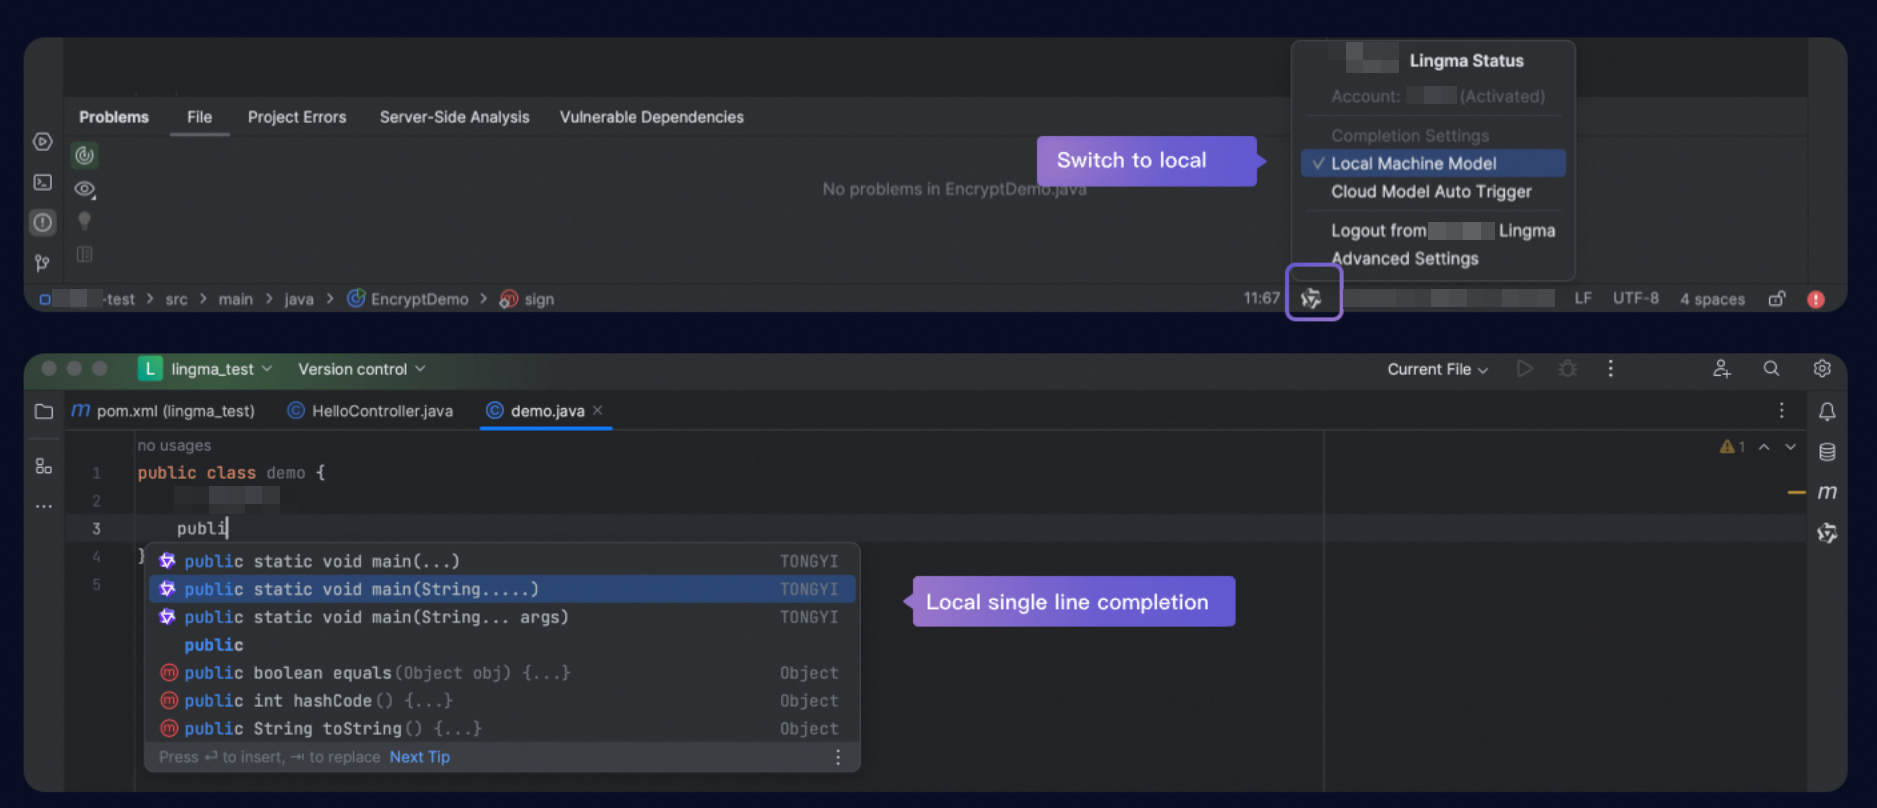Screen dimensions: 1877x808
Task: Select the plain public keyword completion
Action: 502,645
